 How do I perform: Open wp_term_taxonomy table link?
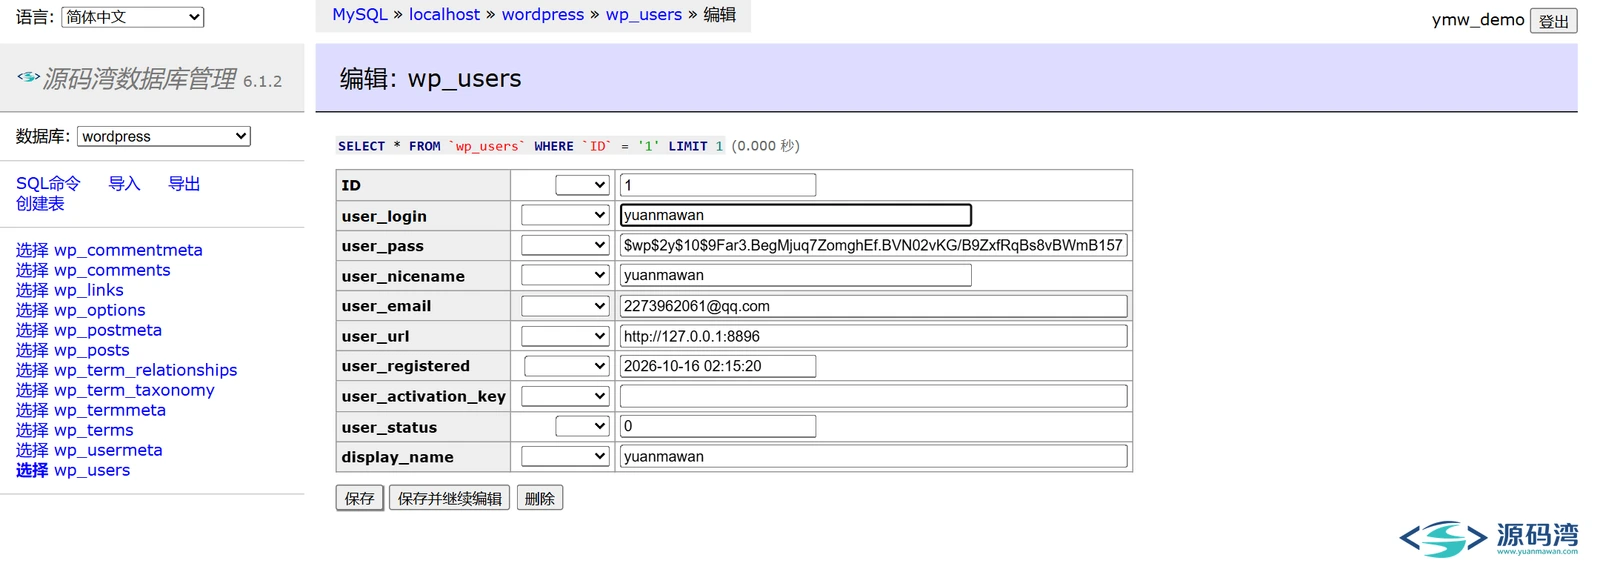click(134, 390)
